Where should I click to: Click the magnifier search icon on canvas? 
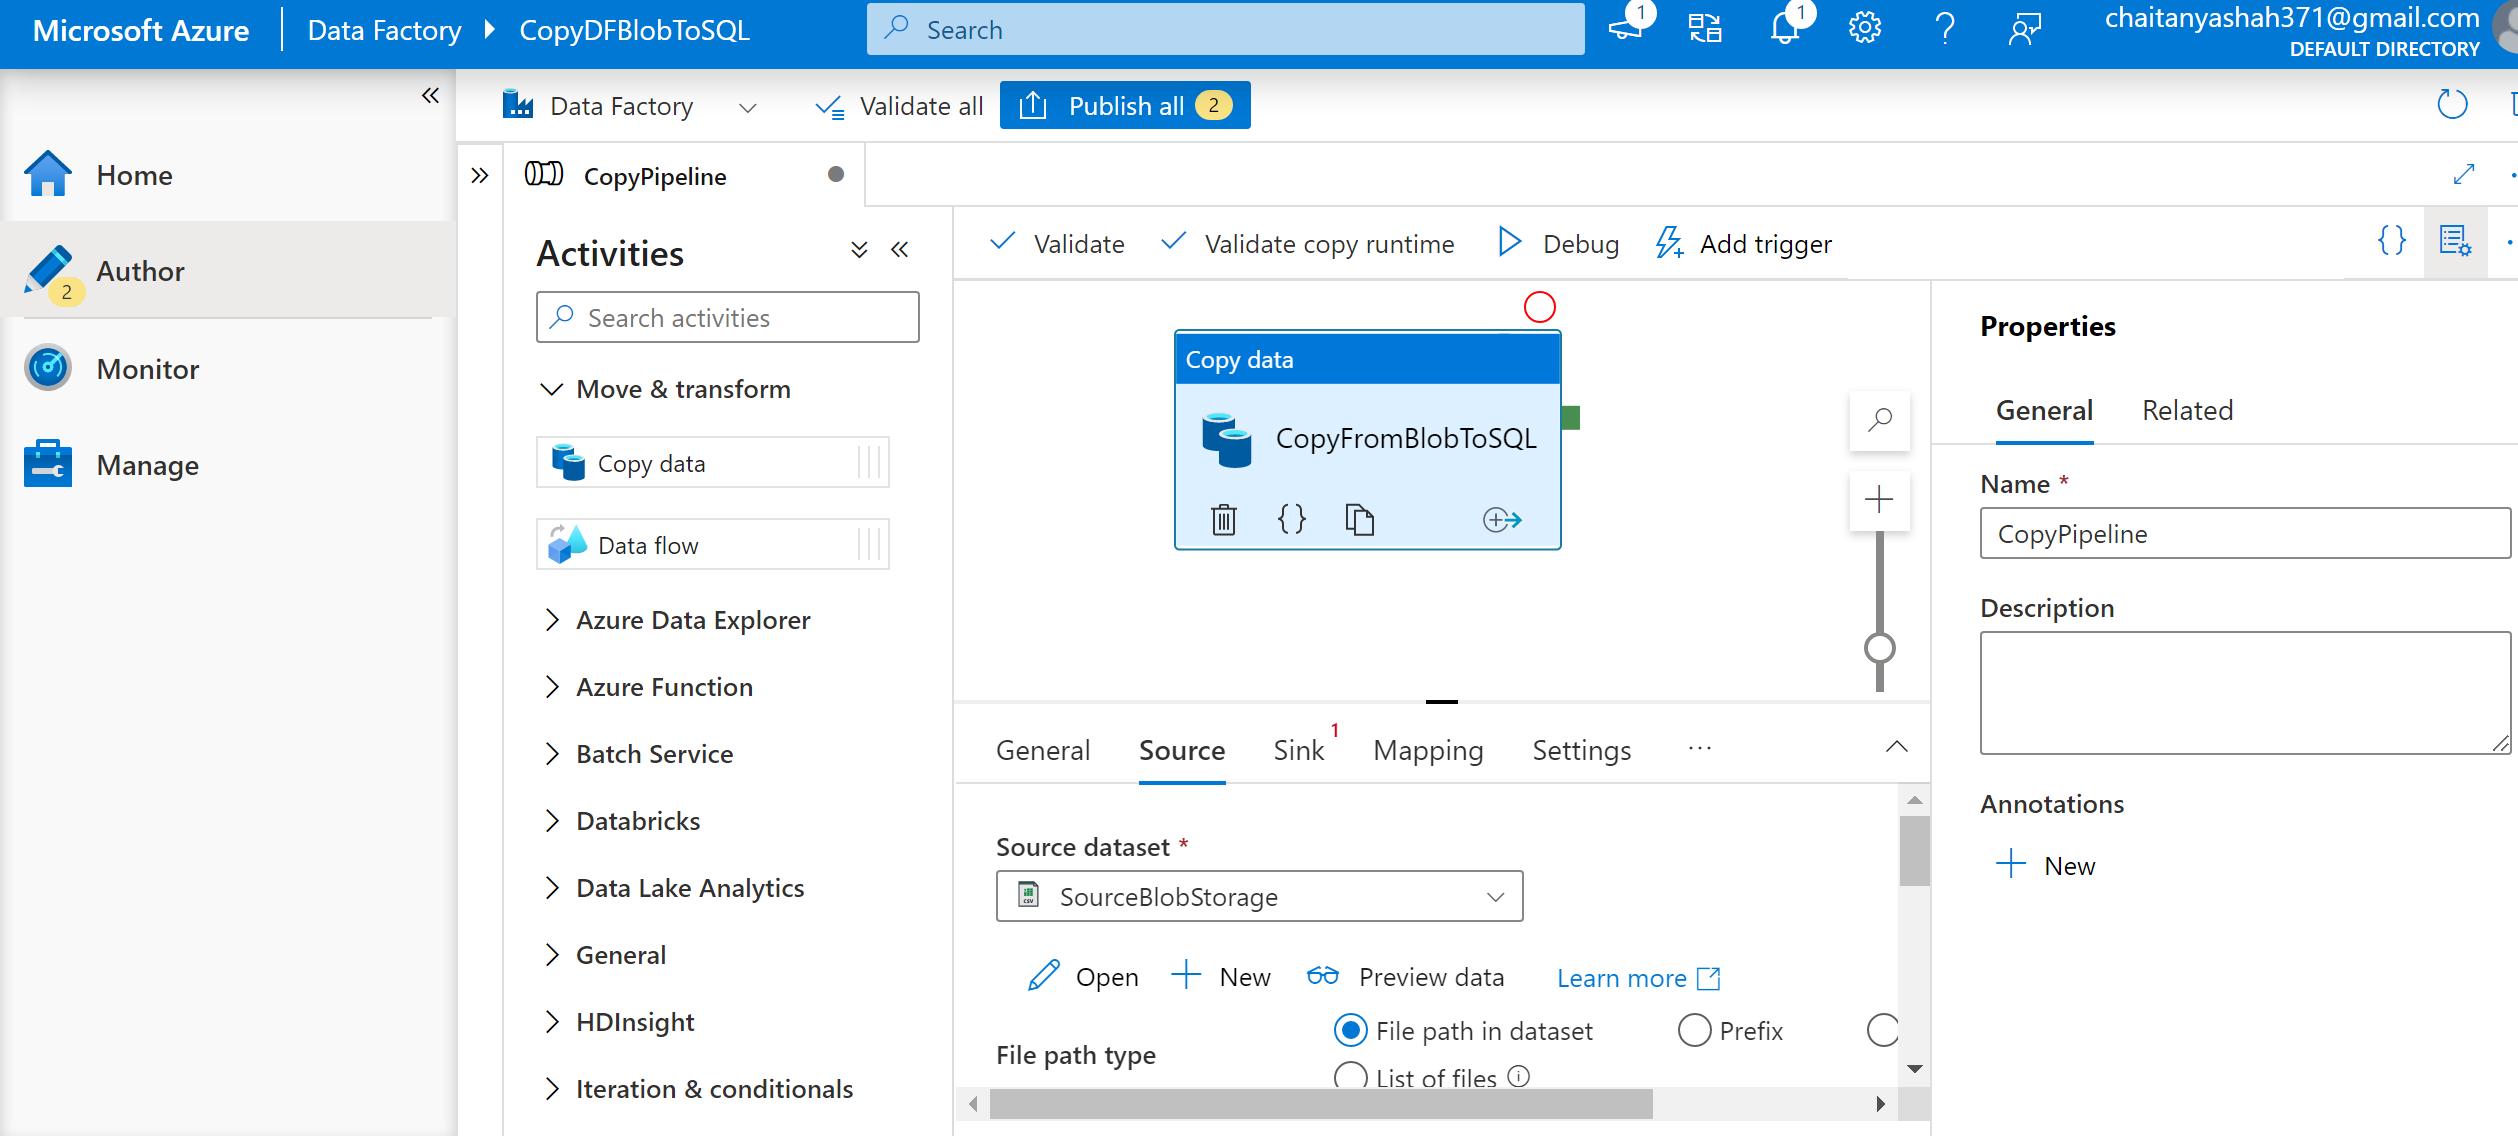(x=1880, y=421)
